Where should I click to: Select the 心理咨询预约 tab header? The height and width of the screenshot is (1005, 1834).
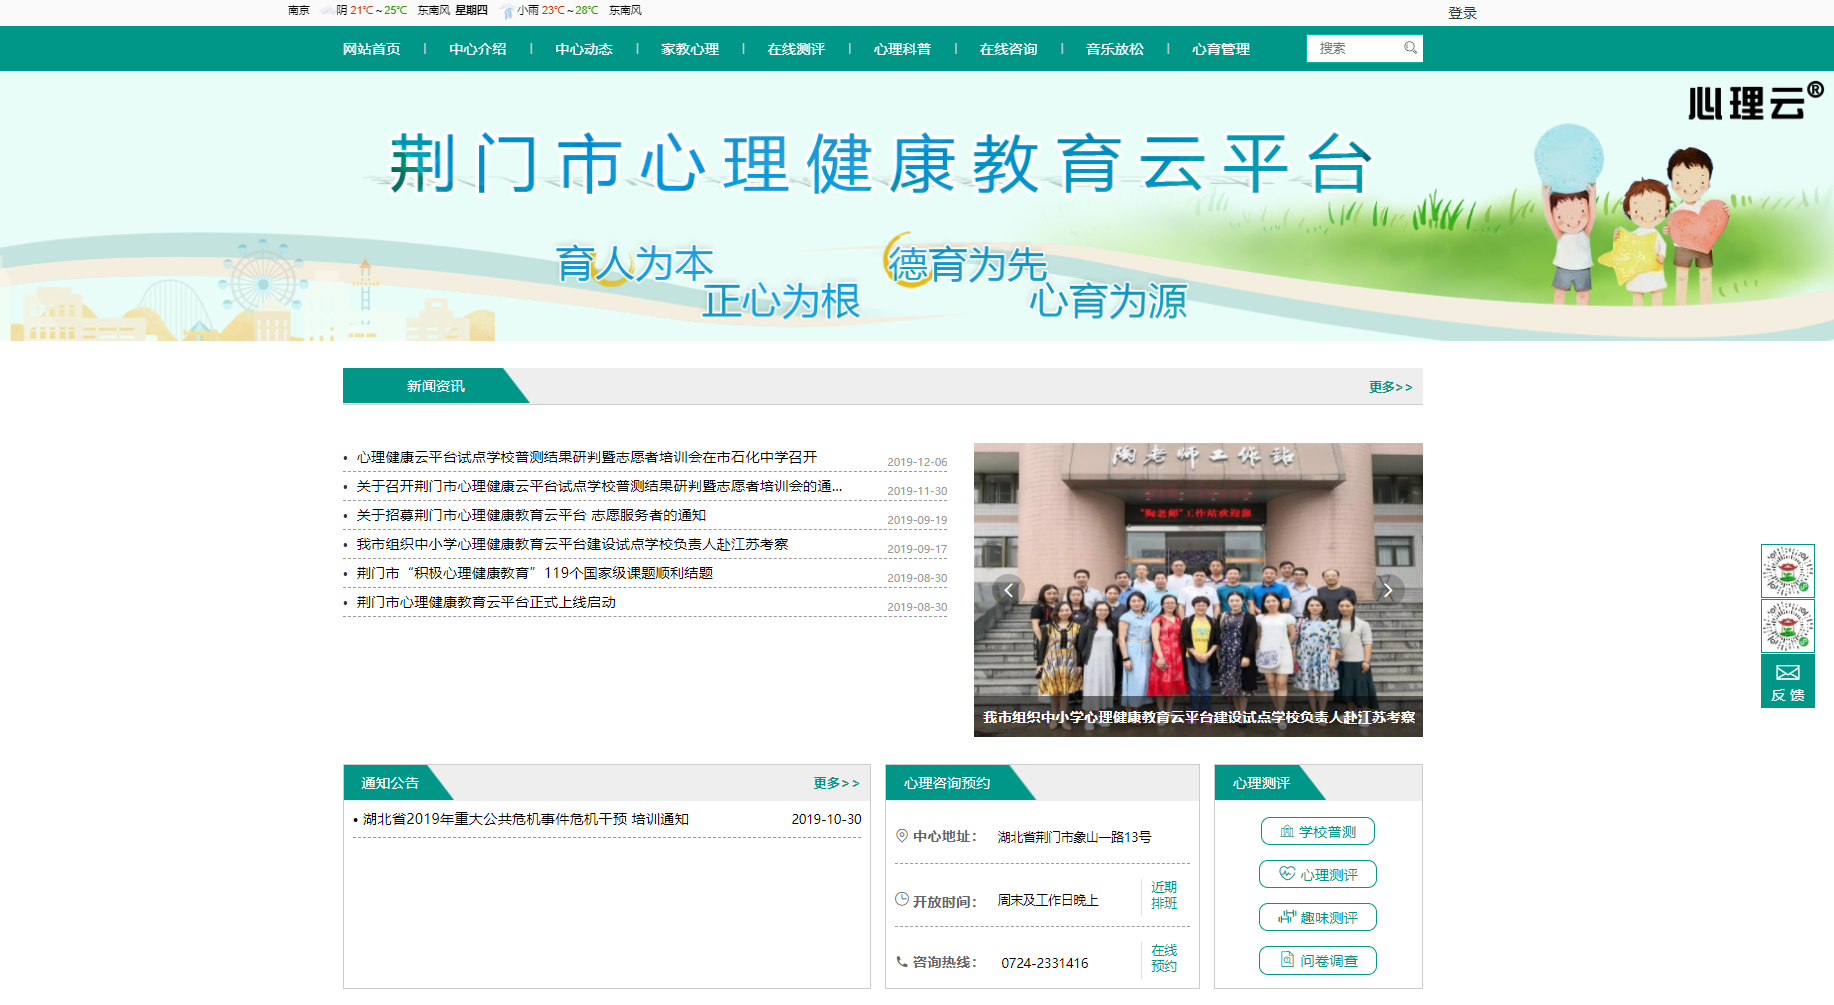(947, 783)
